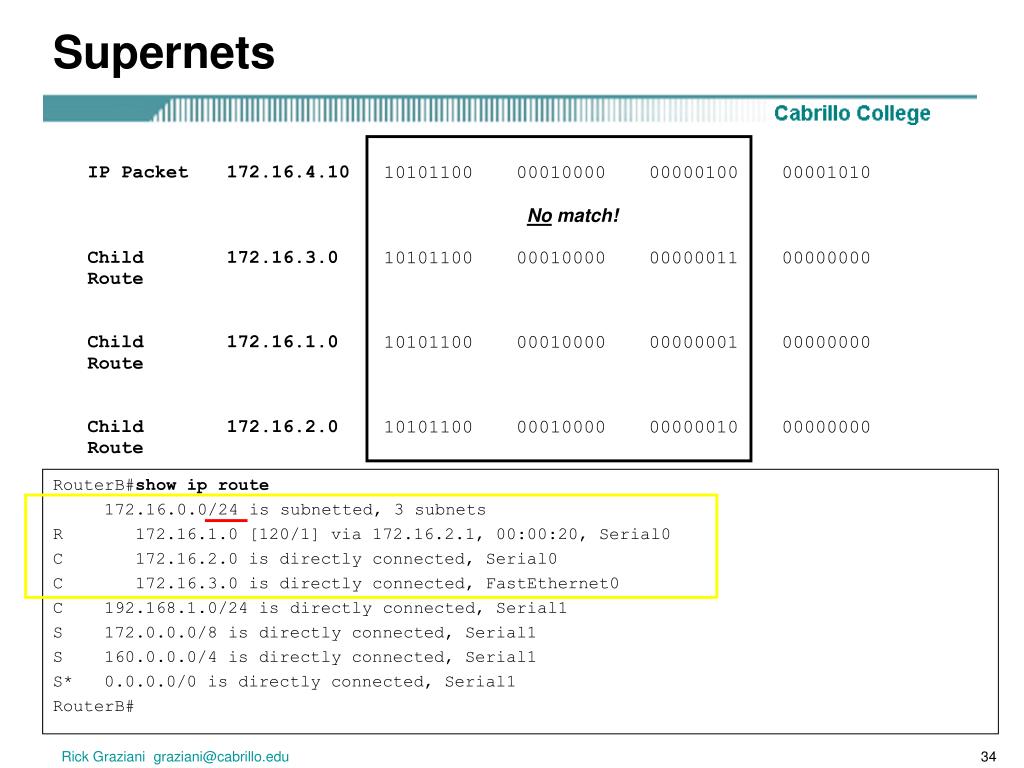The height and width of the screenshot is (768, 1024).
Task: Click the timer "00:00:20"
Action: (537, 534)
